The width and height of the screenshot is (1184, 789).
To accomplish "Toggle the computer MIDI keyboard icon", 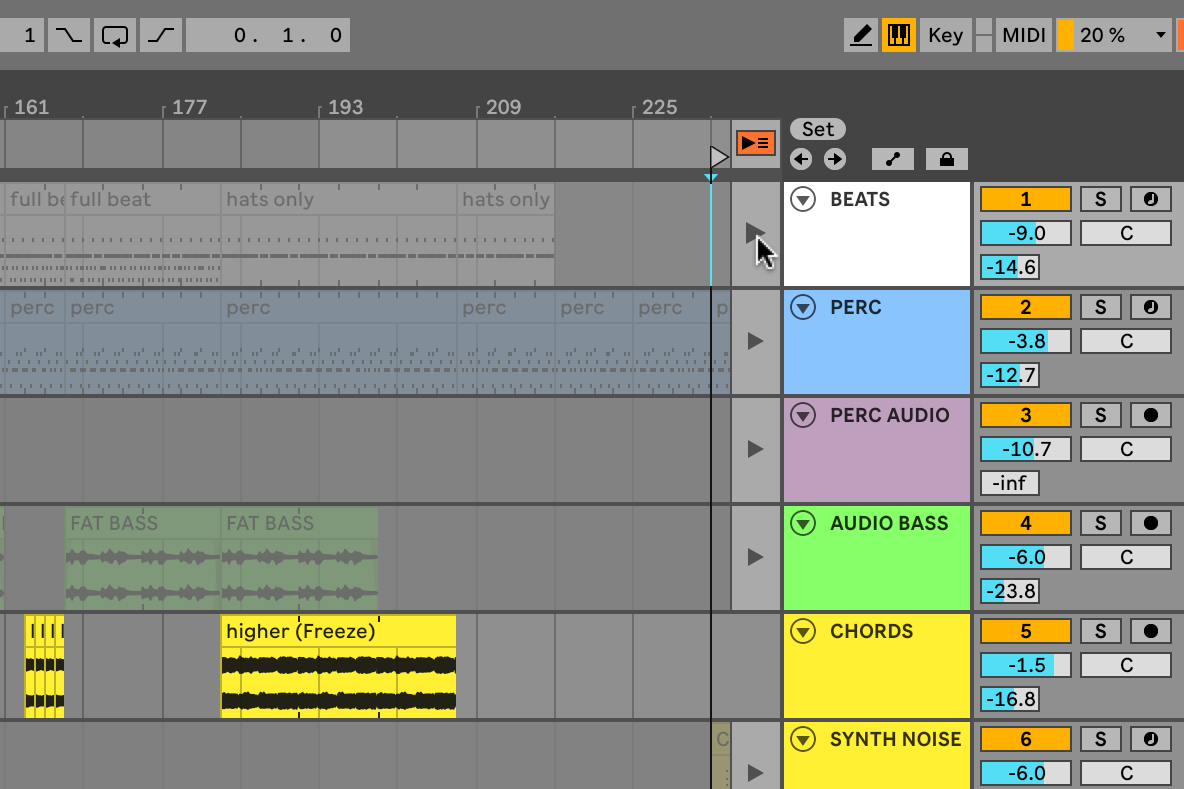I will pyautogui.click(x=898, y=35).
